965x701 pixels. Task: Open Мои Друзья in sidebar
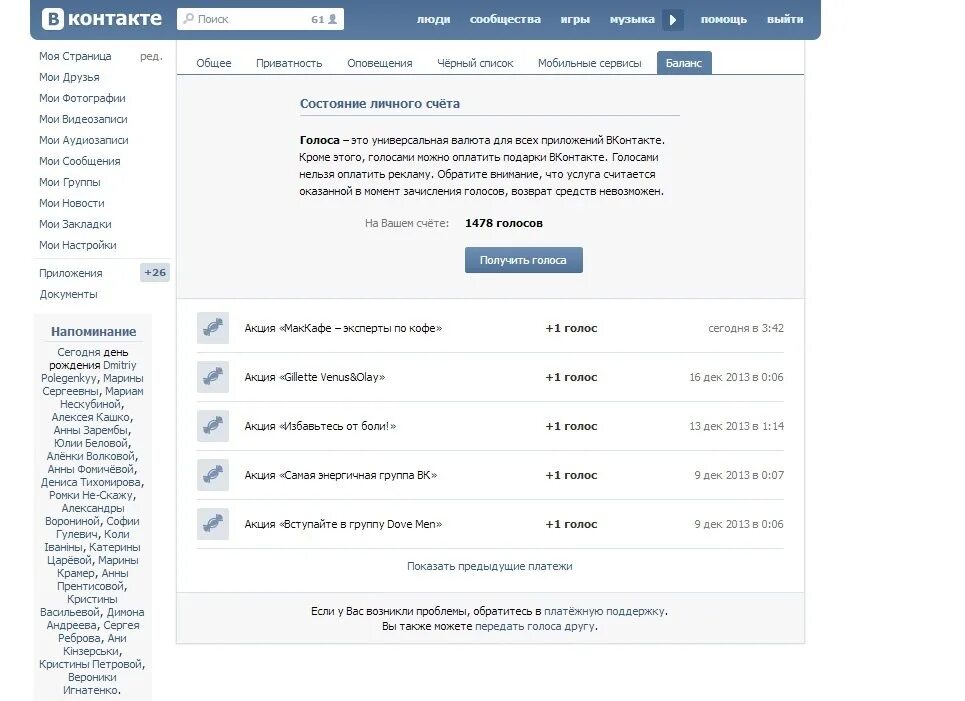click(69, 77)
